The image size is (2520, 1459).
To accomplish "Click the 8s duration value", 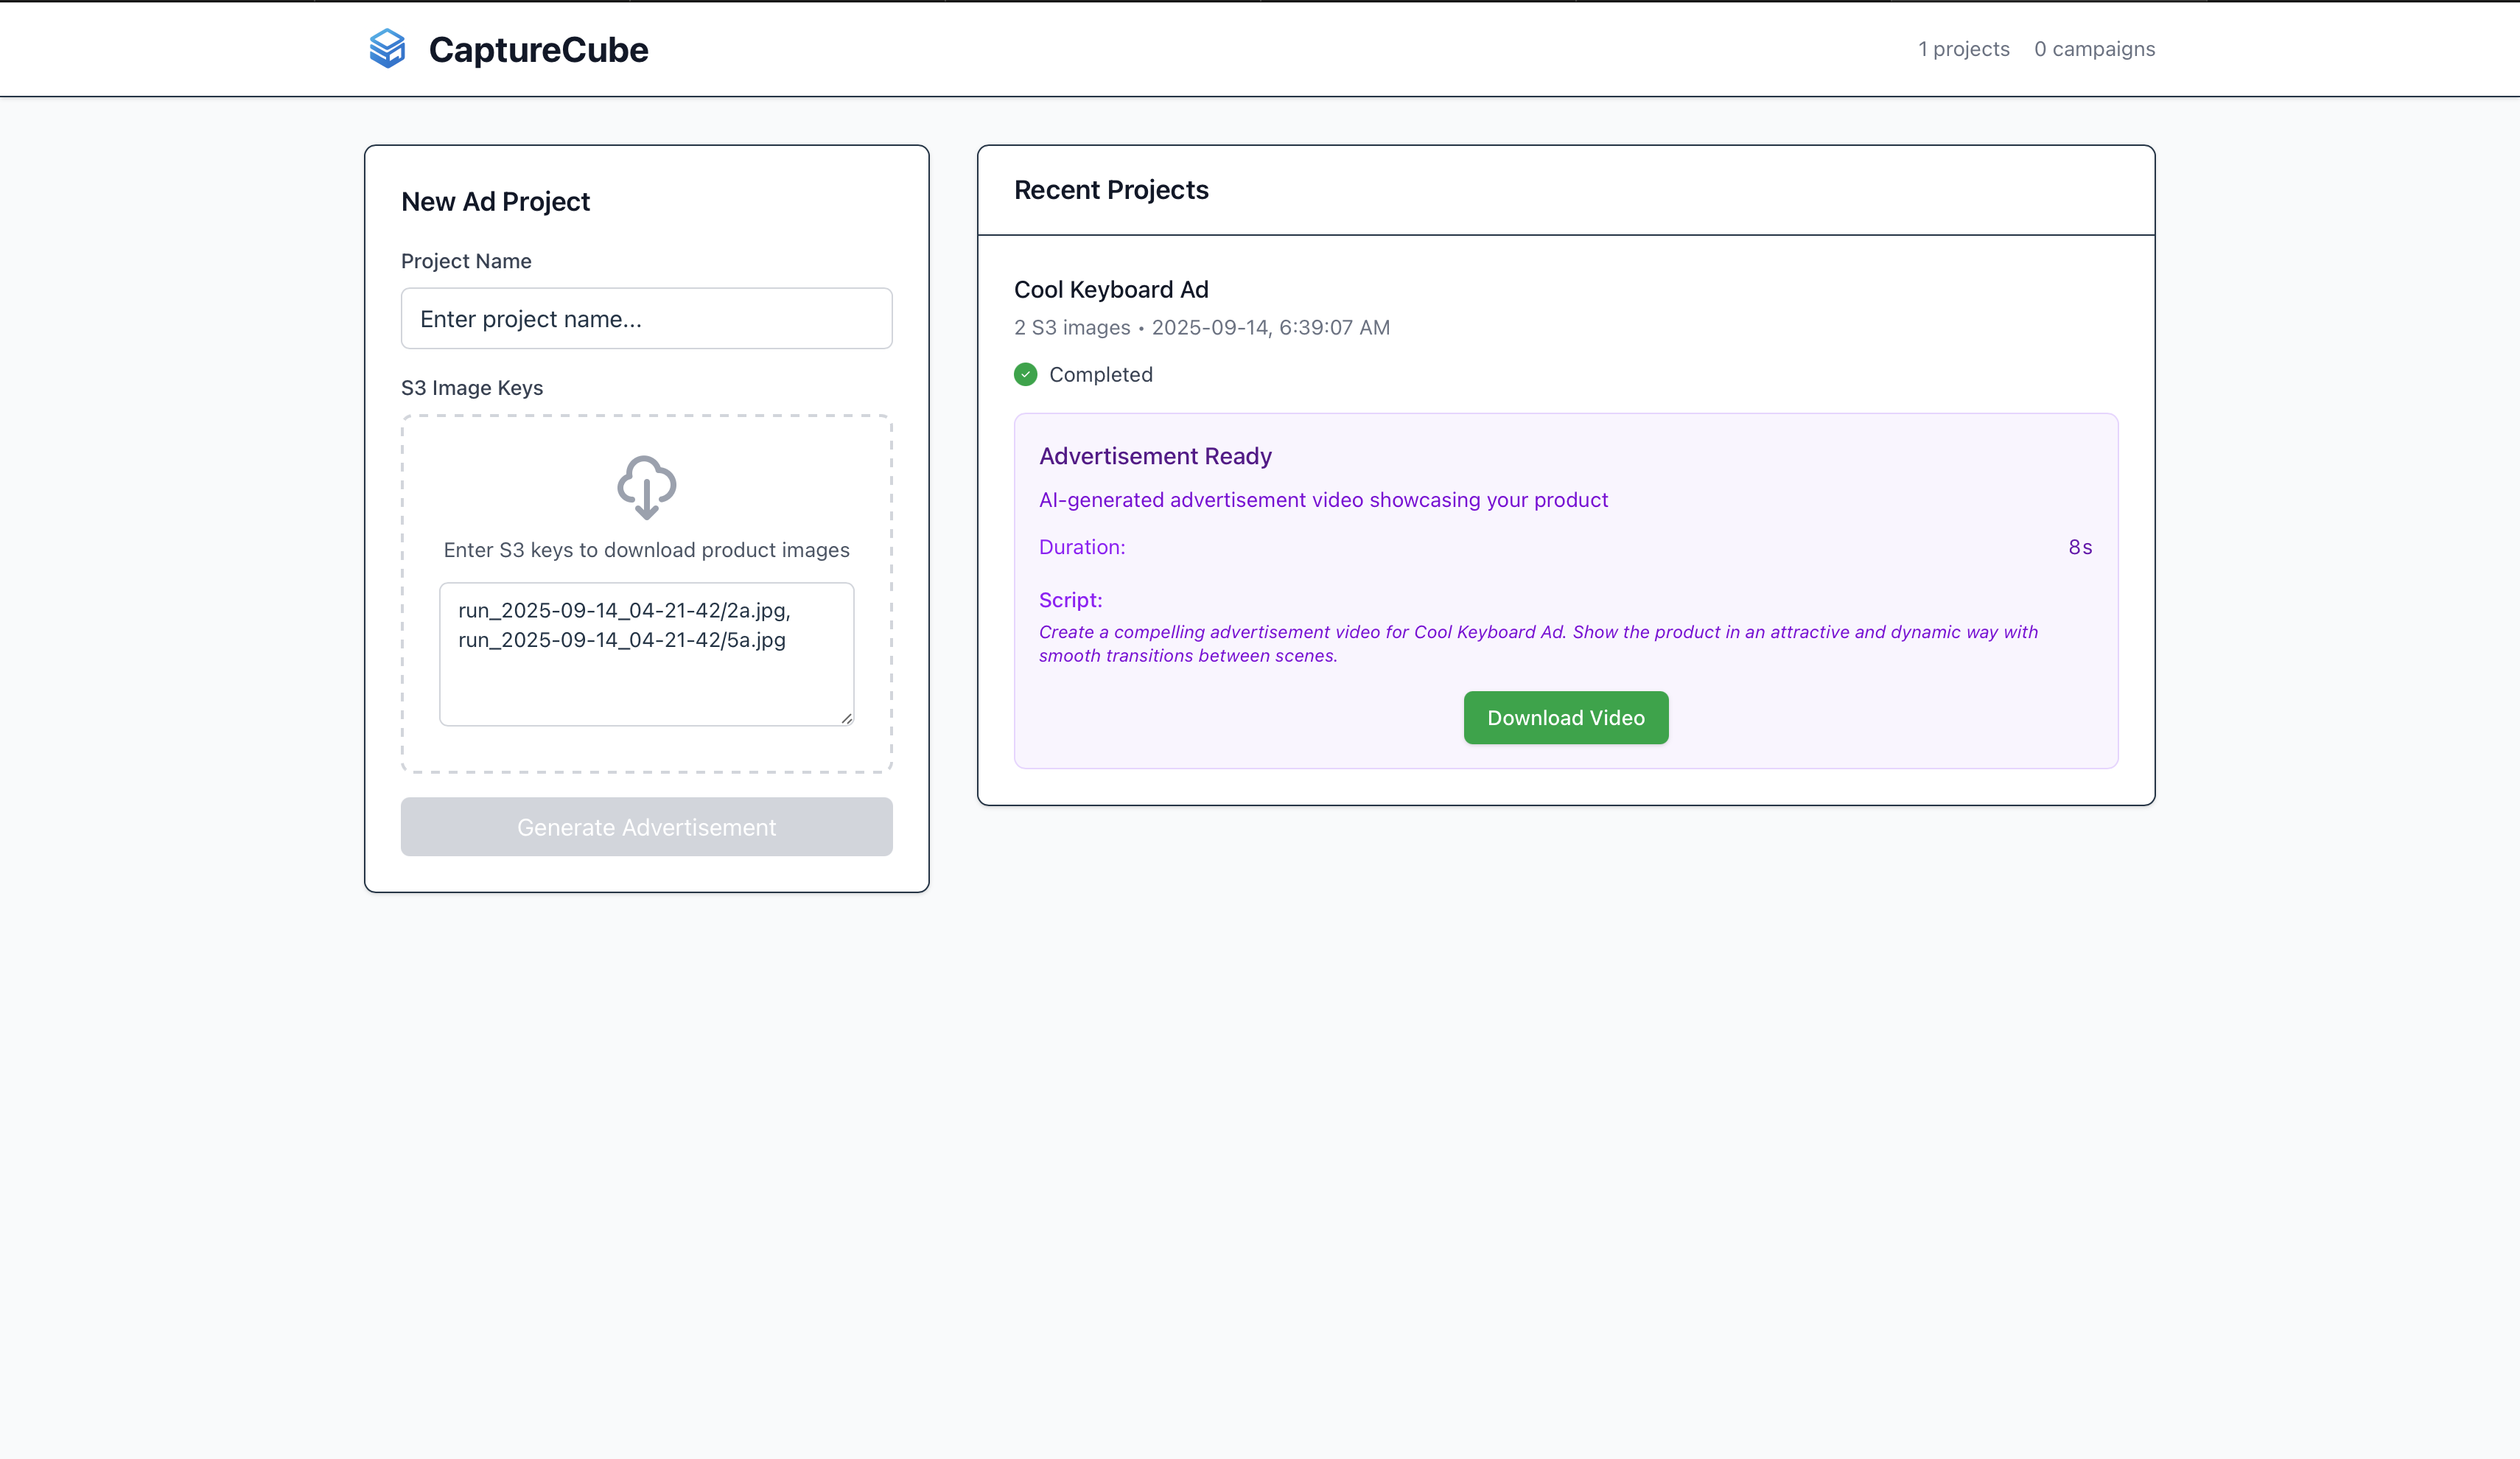I will [x=2080, y=547].
